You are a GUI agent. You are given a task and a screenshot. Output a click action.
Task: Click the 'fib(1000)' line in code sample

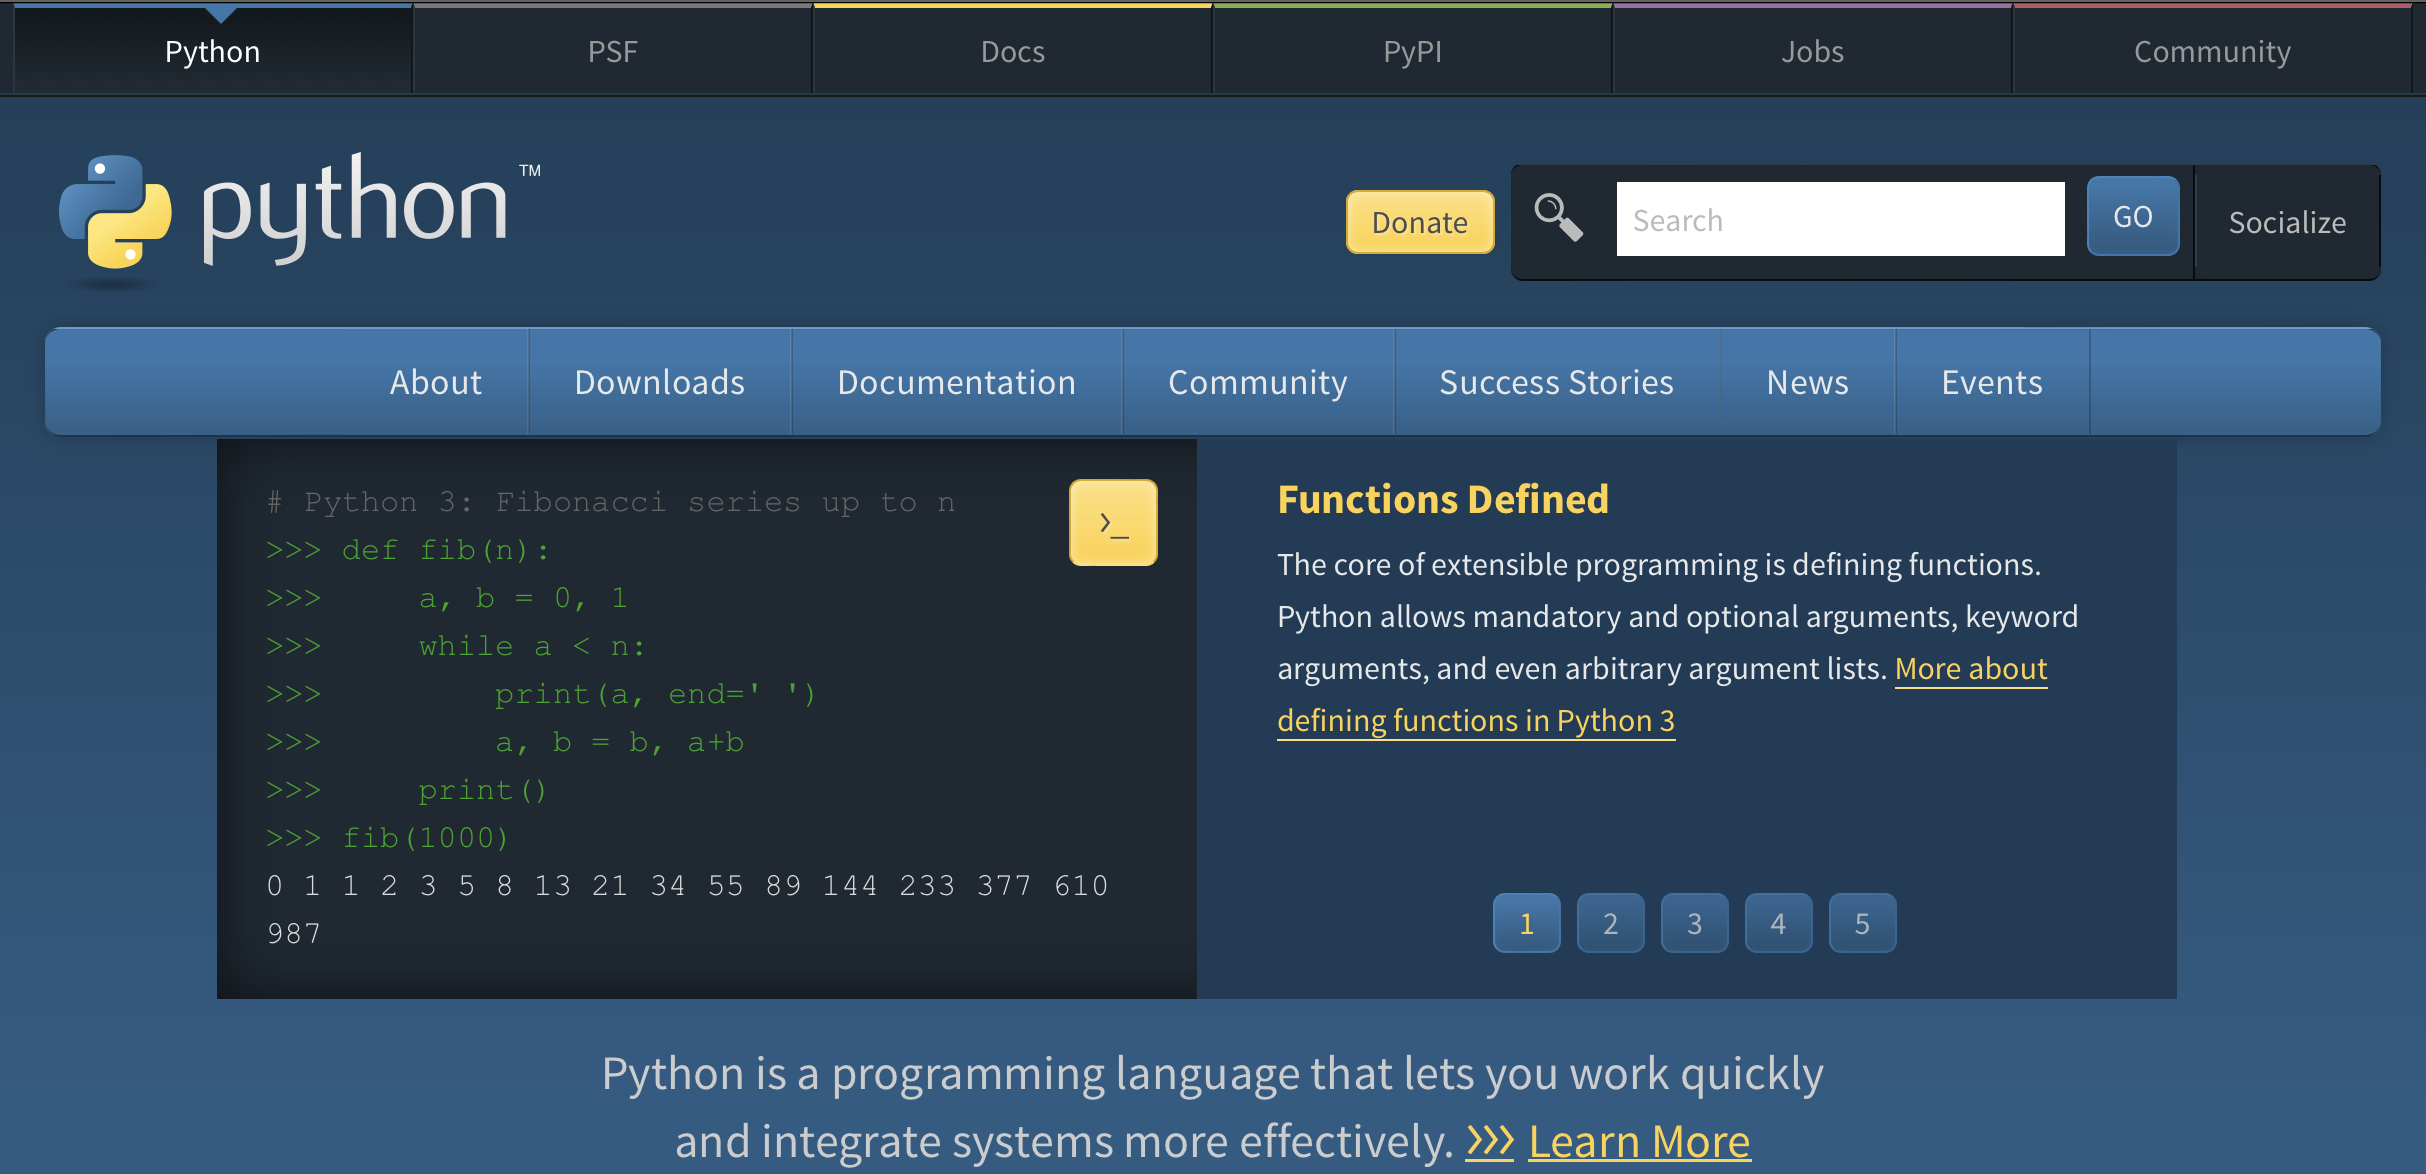[x=388, y=837]
